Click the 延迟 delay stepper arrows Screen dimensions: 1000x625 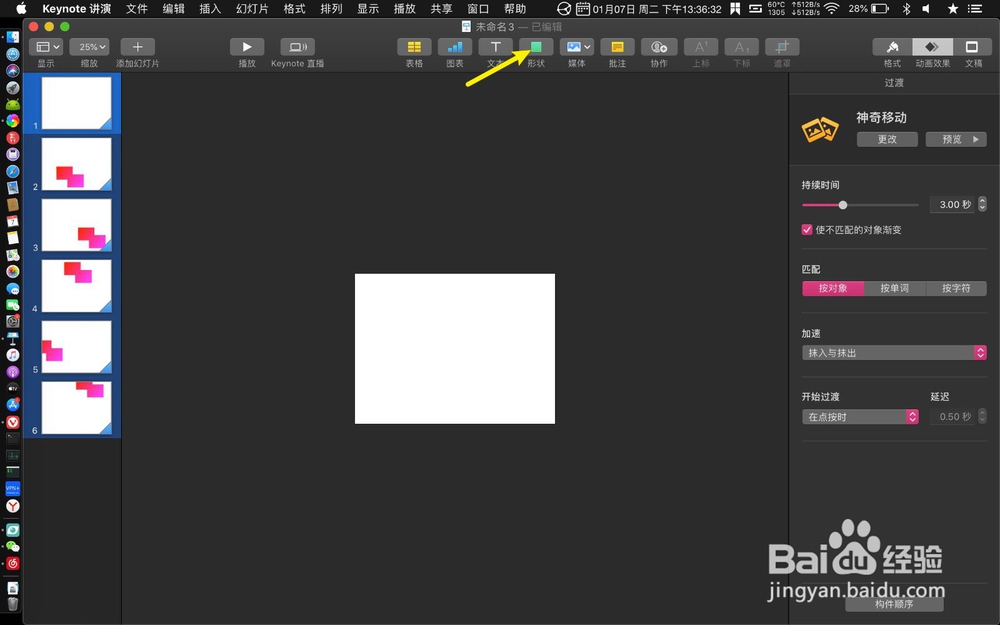[982, 416]
